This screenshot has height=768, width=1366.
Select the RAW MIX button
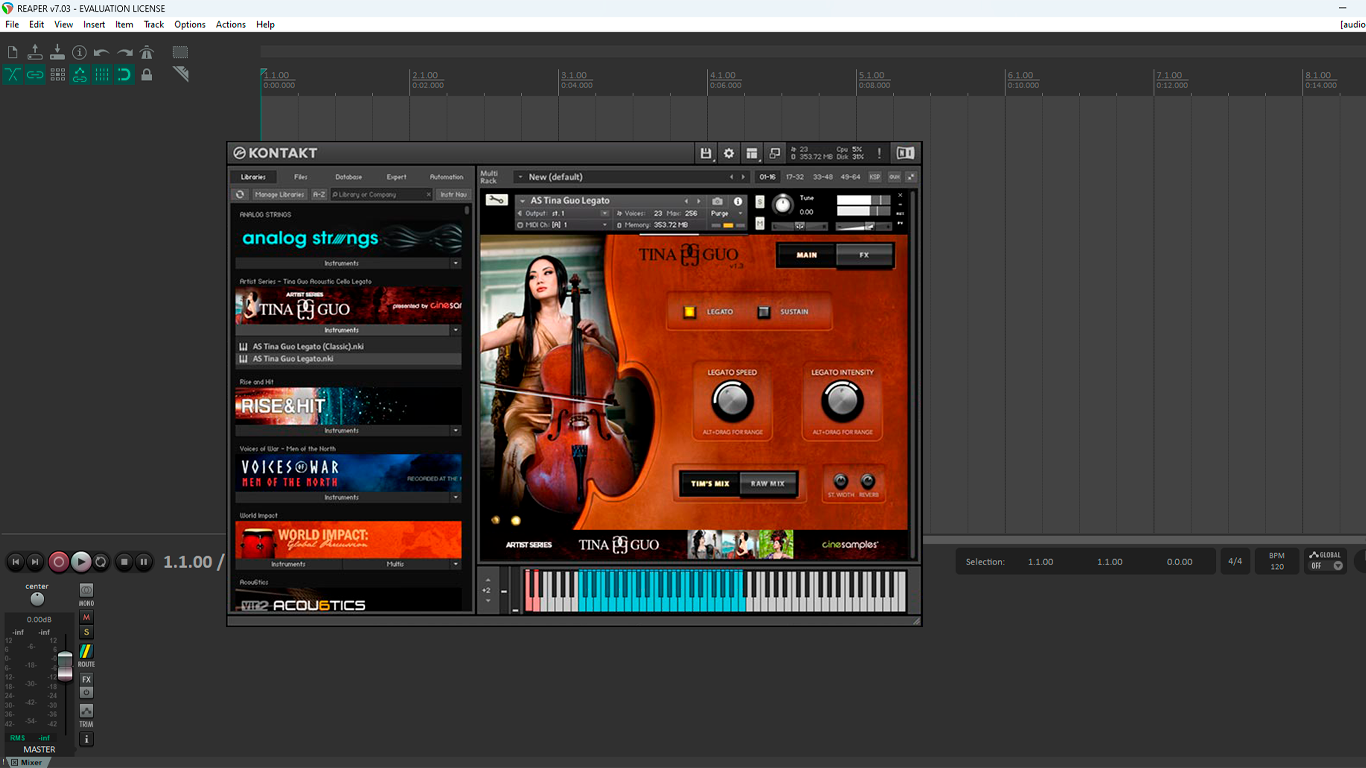(x=768, y=484)
